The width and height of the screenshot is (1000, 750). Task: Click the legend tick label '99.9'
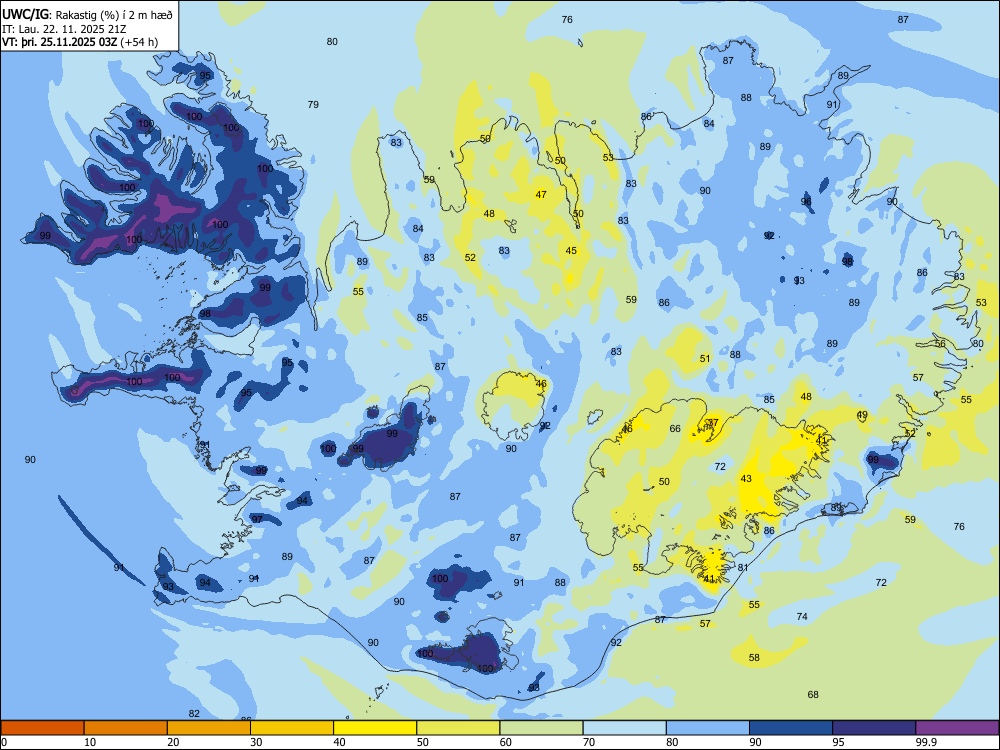(926, 742)
